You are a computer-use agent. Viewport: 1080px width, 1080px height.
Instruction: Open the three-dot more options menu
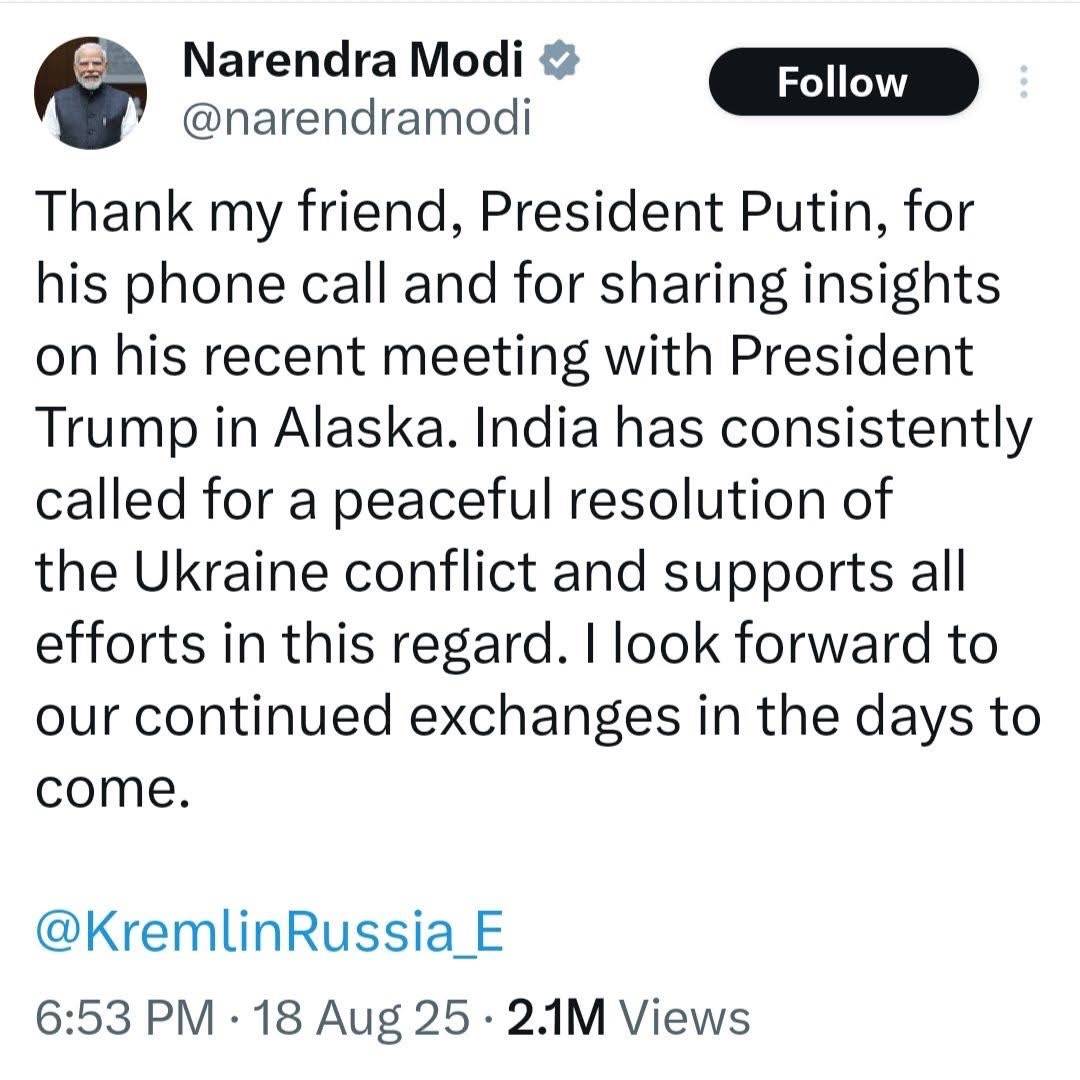click(x=1024, y=81)
